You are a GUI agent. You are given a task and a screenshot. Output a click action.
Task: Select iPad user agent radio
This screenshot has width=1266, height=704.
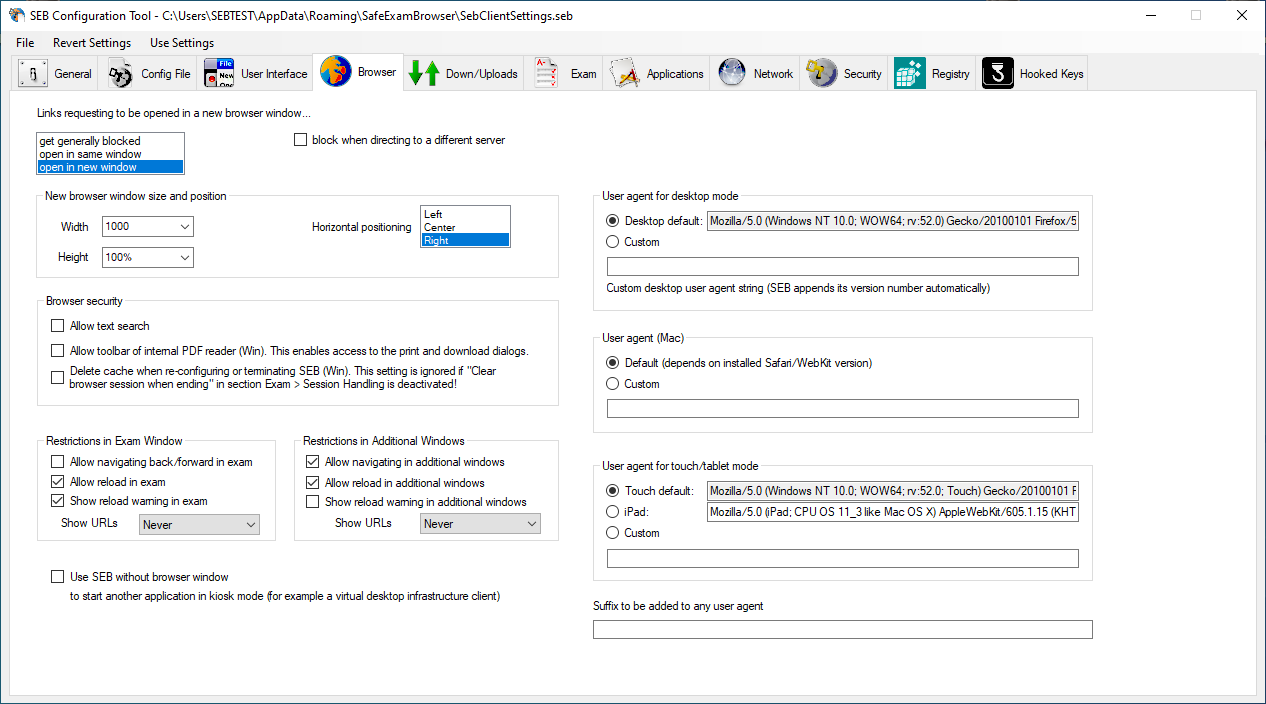613,512
